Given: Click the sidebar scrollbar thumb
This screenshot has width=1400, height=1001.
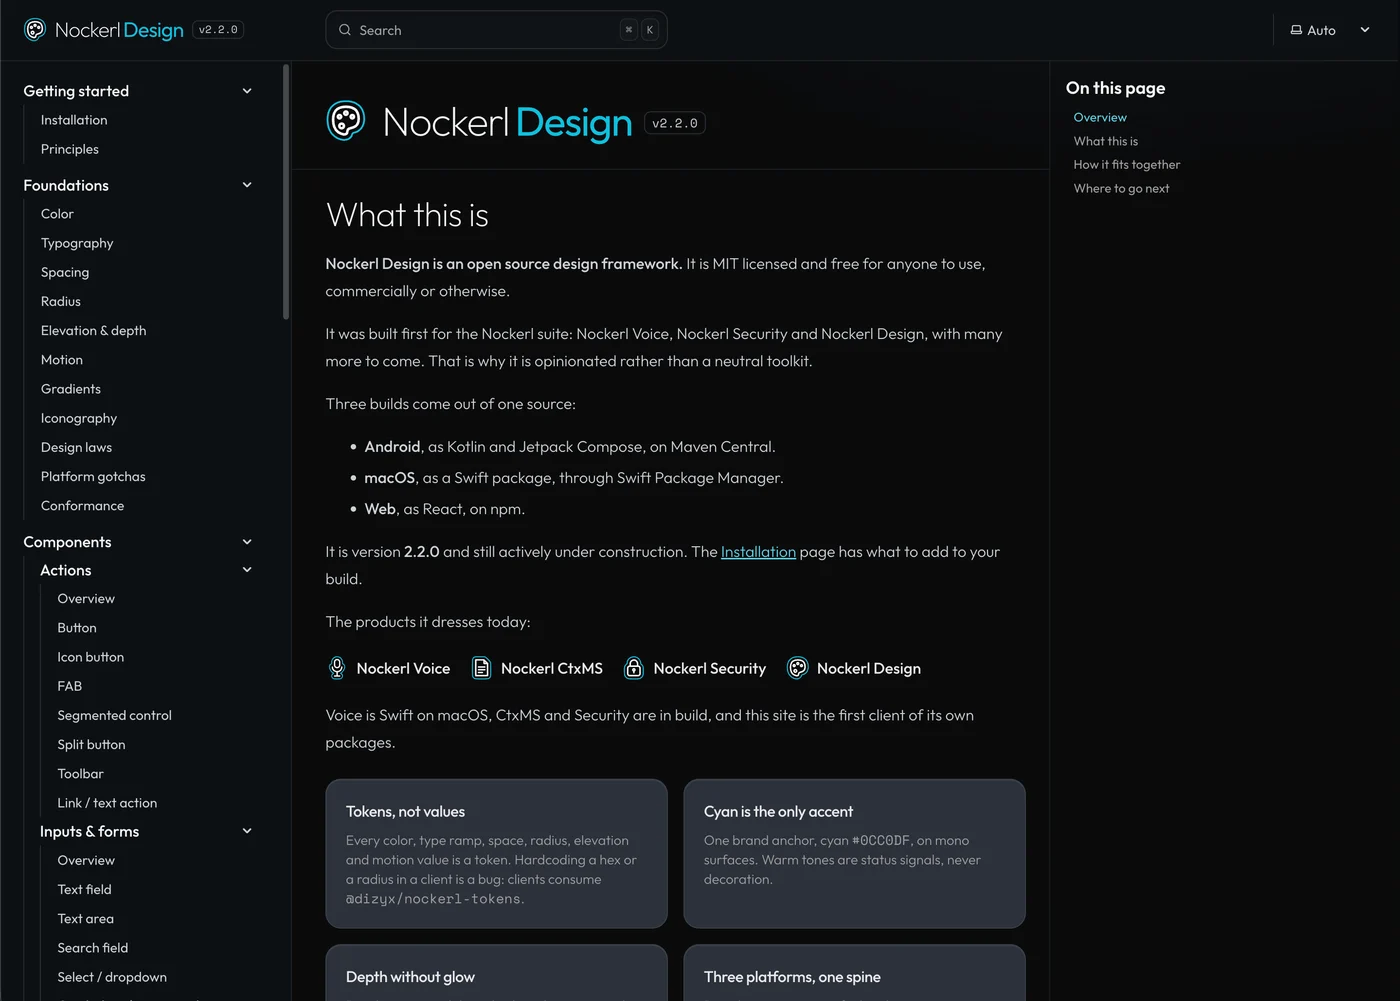Looking at the screenshot, I should [286, 192].
